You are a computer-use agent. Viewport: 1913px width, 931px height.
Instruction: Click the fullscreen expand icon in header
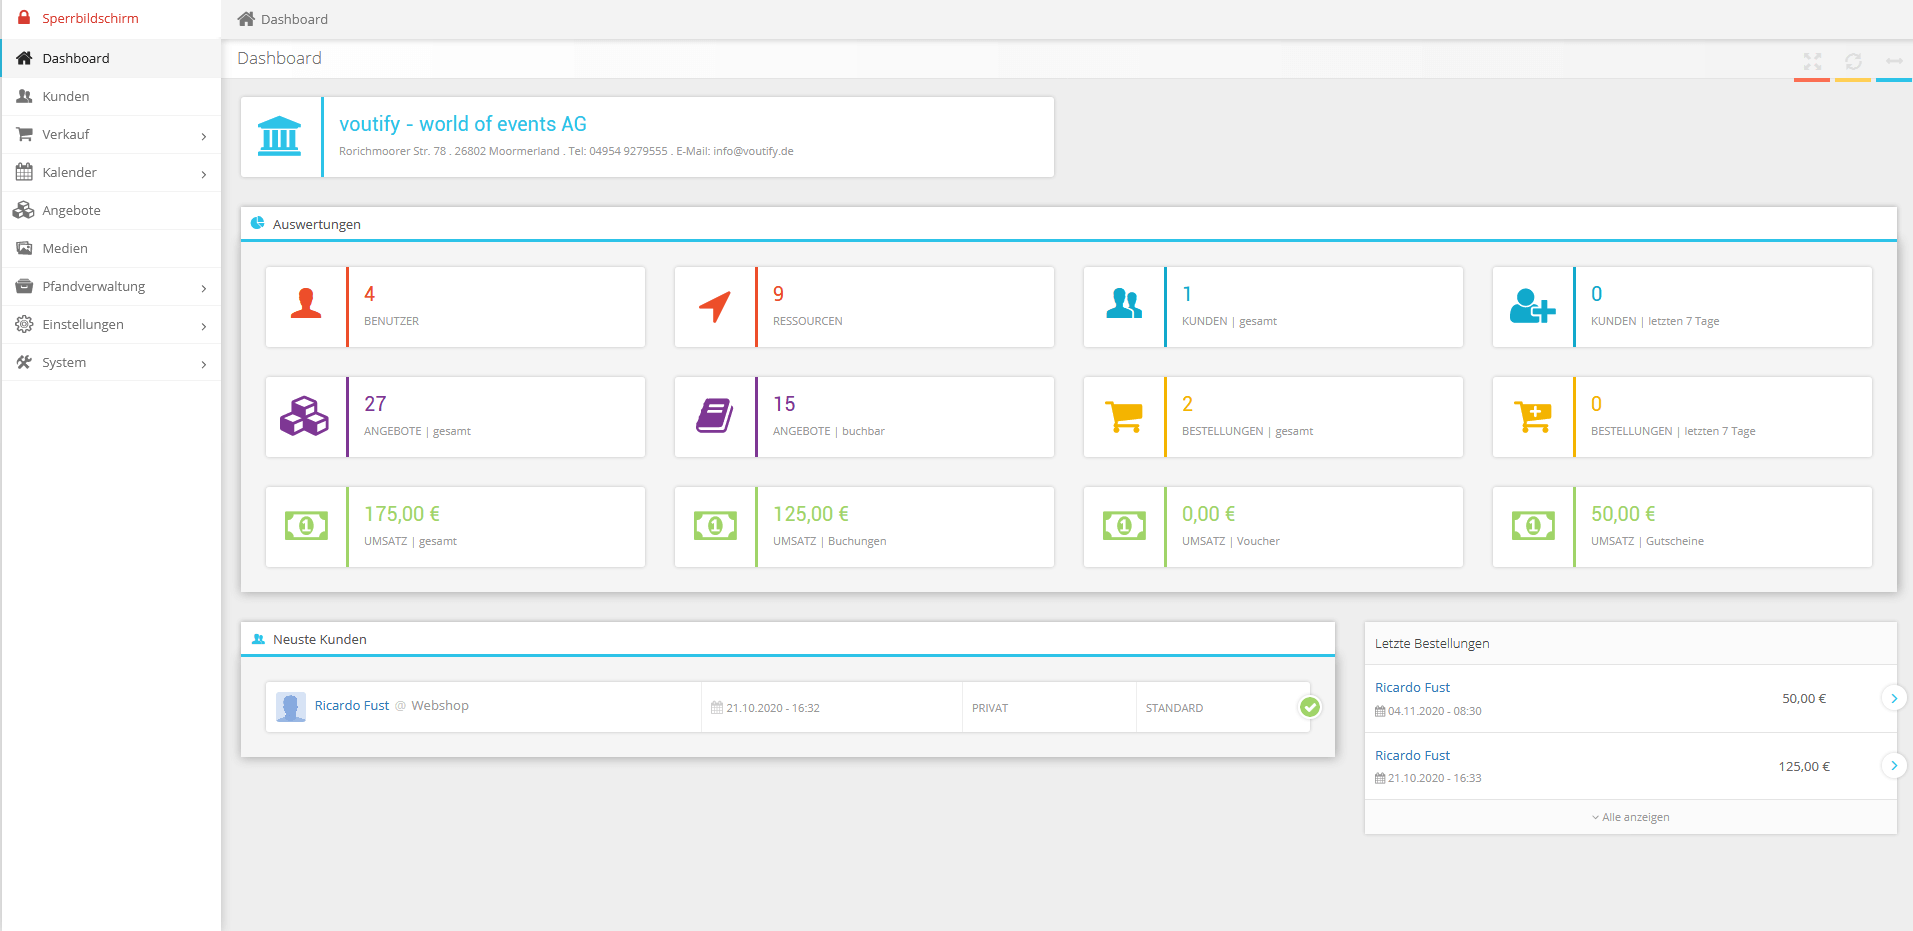[x=1811, y=61]
